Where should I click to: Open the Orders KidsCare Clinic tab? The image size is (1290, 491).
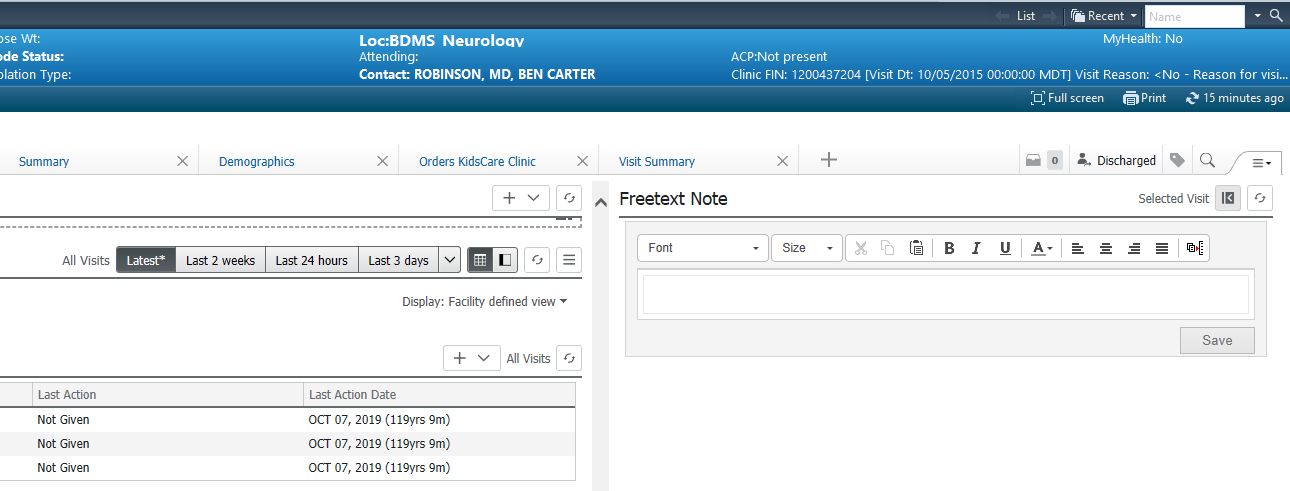pyautogui.click(x=477, y=161)
